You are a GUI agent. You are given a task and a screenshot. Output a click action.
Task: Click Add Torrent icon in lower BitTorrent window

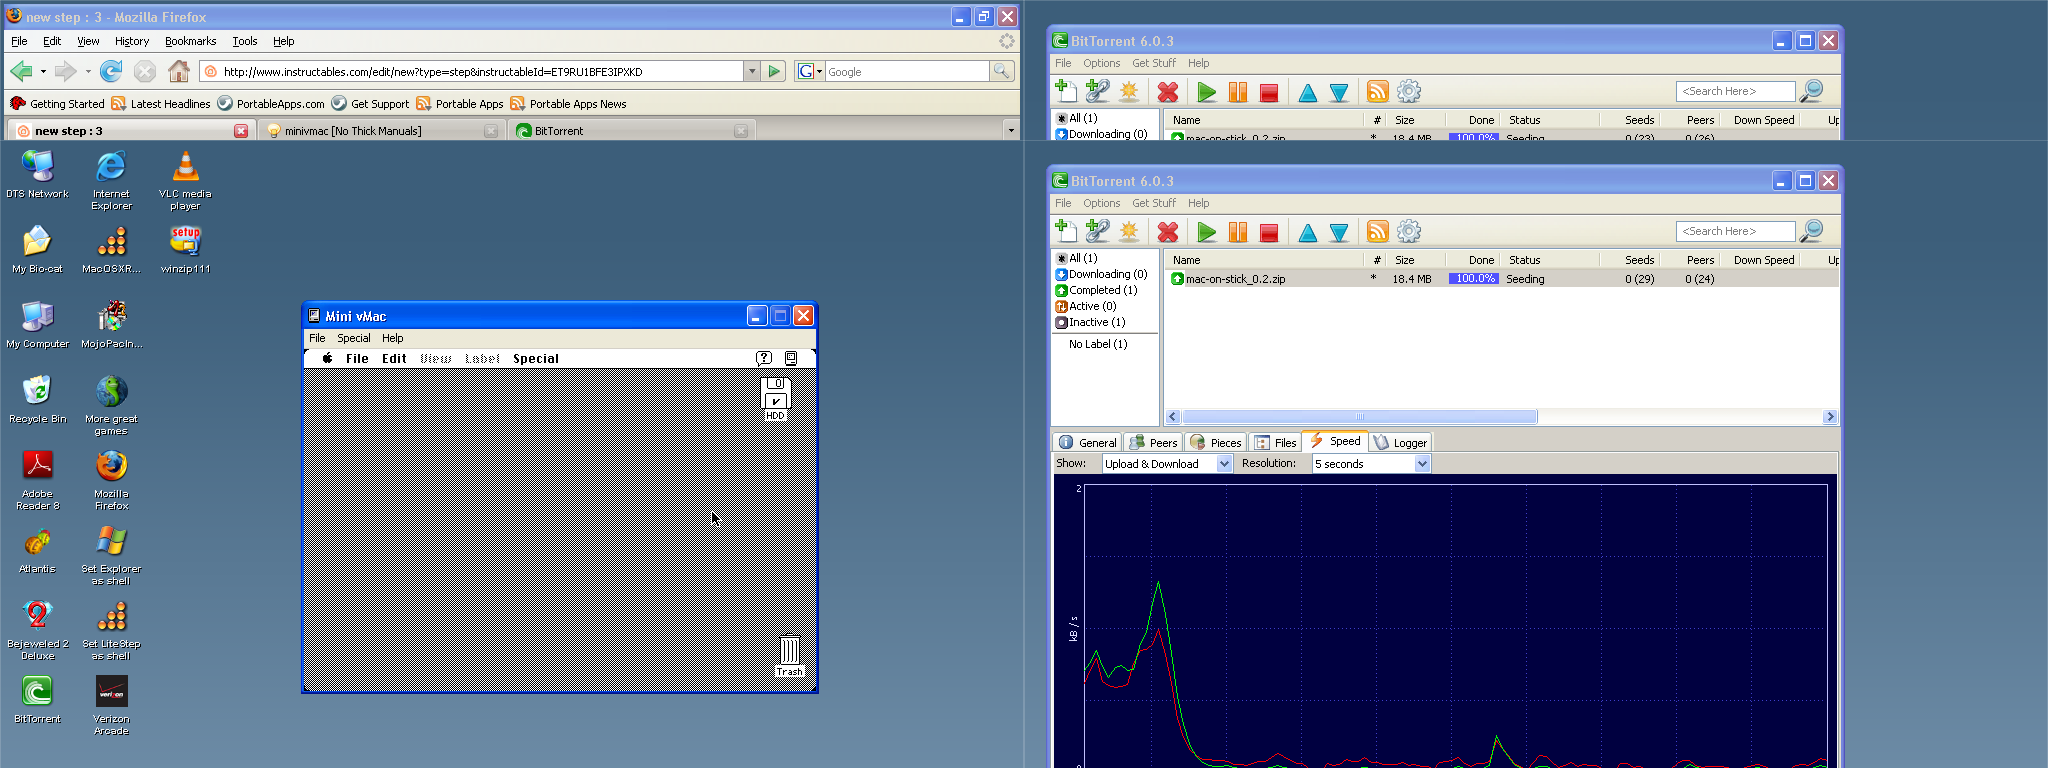pos(1066,231)
